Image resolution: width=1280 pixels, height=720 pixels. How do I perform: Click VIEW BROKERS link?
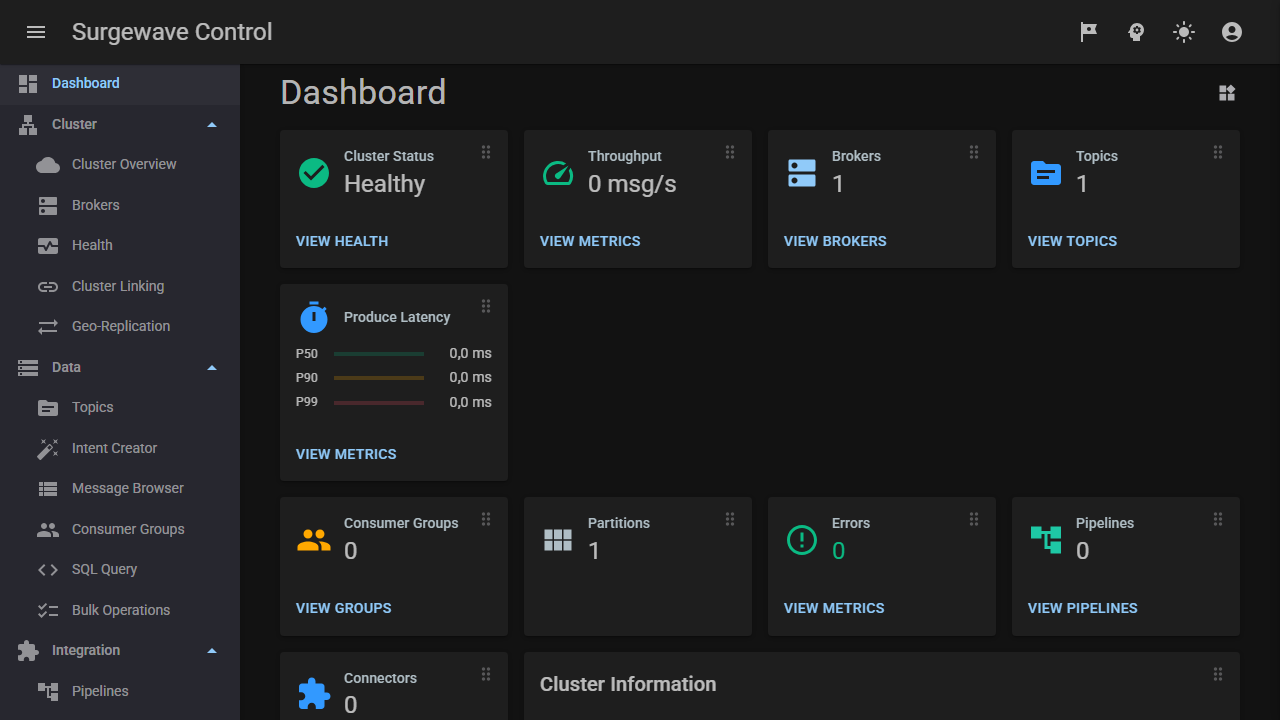[835, 241]
